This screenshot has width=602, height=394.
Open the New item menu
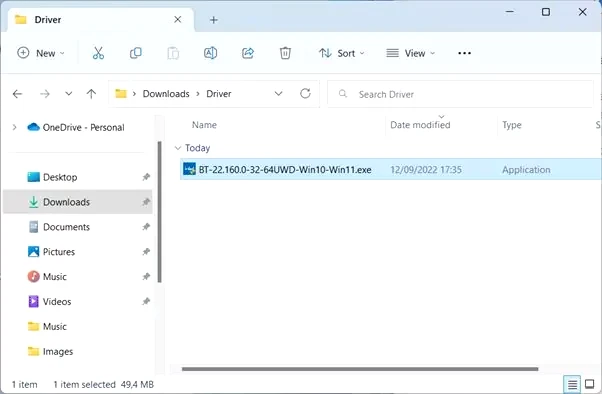click(x=41, y=53)
